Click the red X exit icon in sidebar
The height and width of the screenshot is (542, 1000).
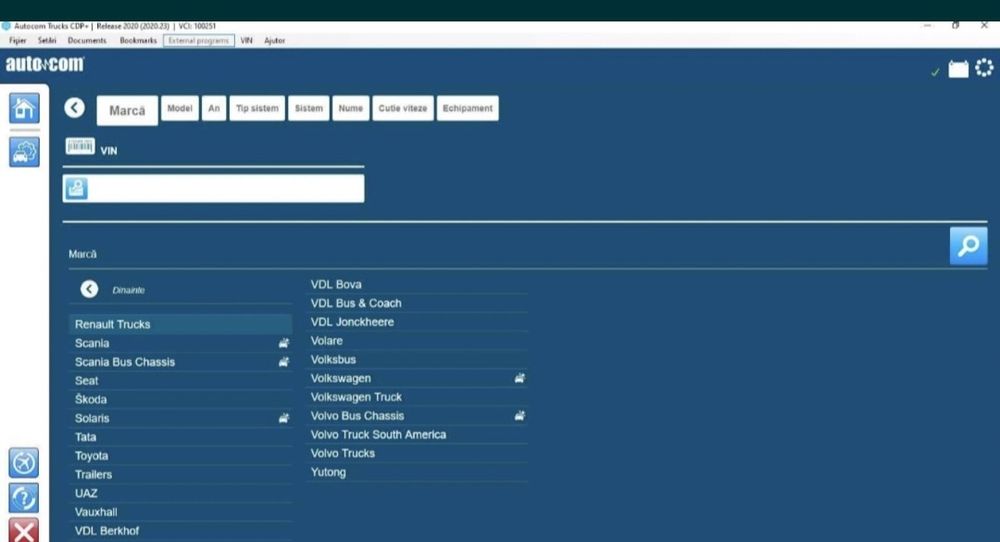coord(24,531)
